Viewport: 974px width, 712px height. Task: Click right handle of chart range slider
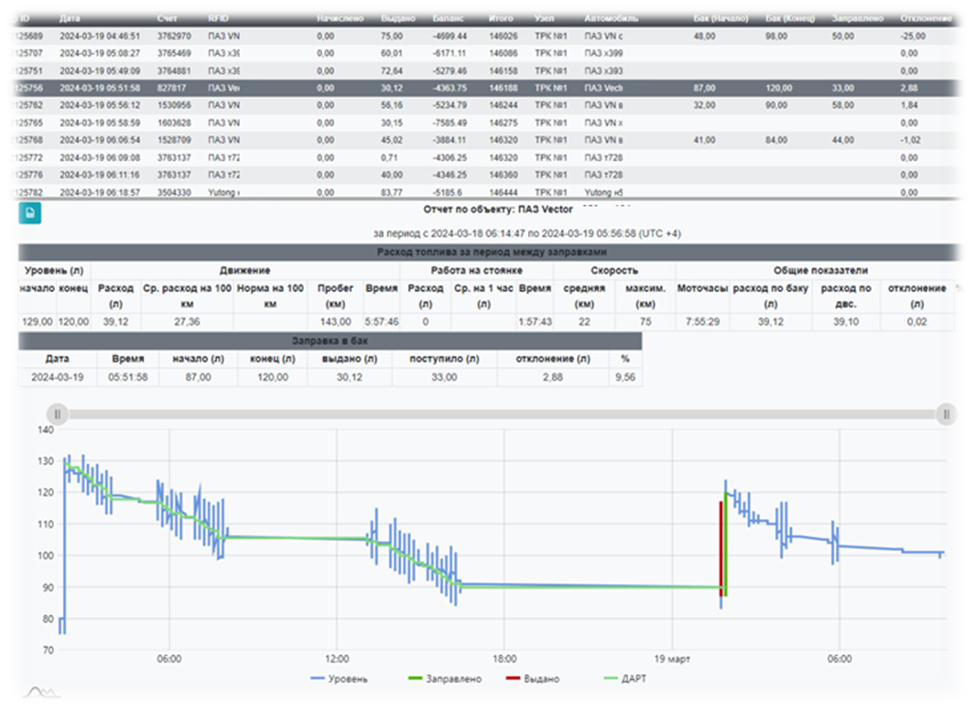click(946, 414)
